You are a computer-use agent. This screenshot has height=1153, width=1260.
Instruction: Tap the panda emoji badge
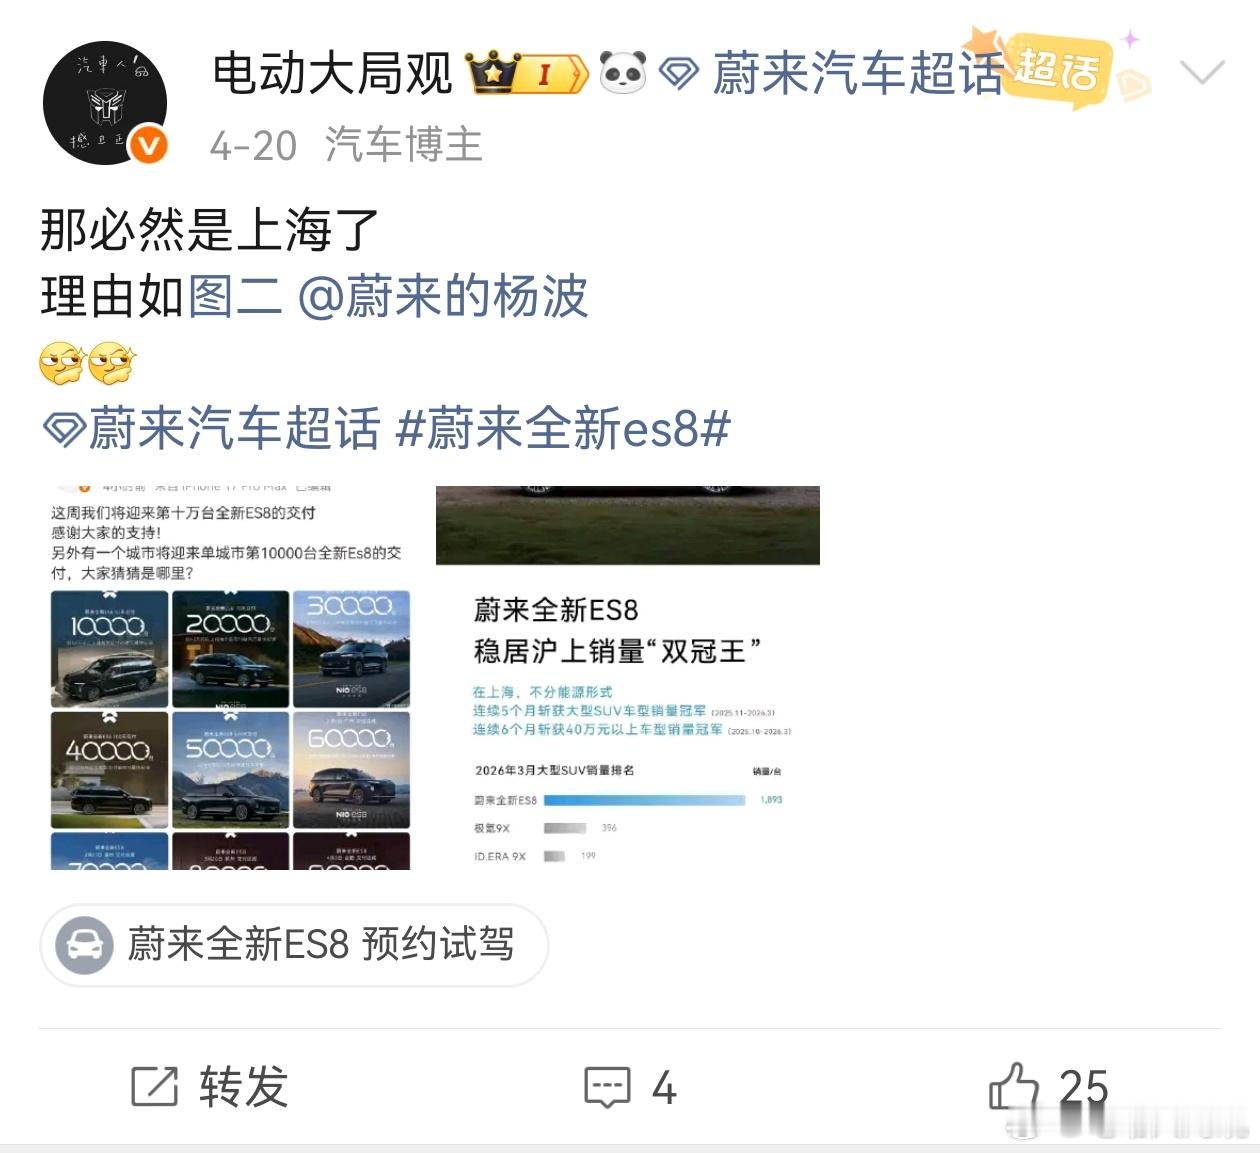coord(623,73)
